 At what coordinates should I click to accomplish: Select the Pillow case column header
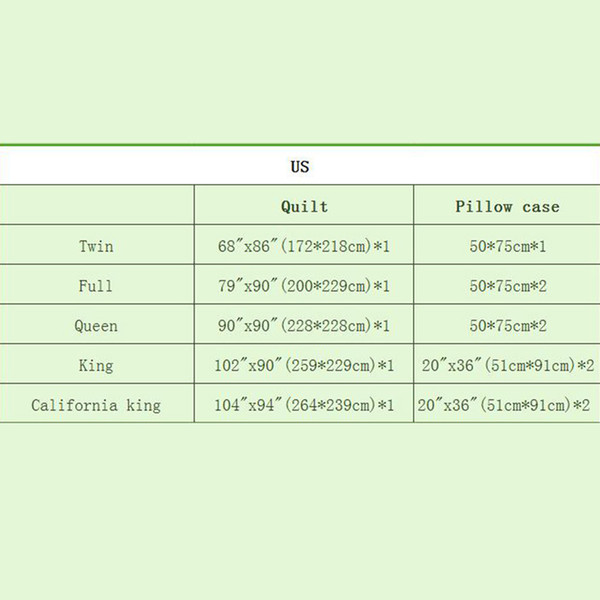(x=507, y=207)
